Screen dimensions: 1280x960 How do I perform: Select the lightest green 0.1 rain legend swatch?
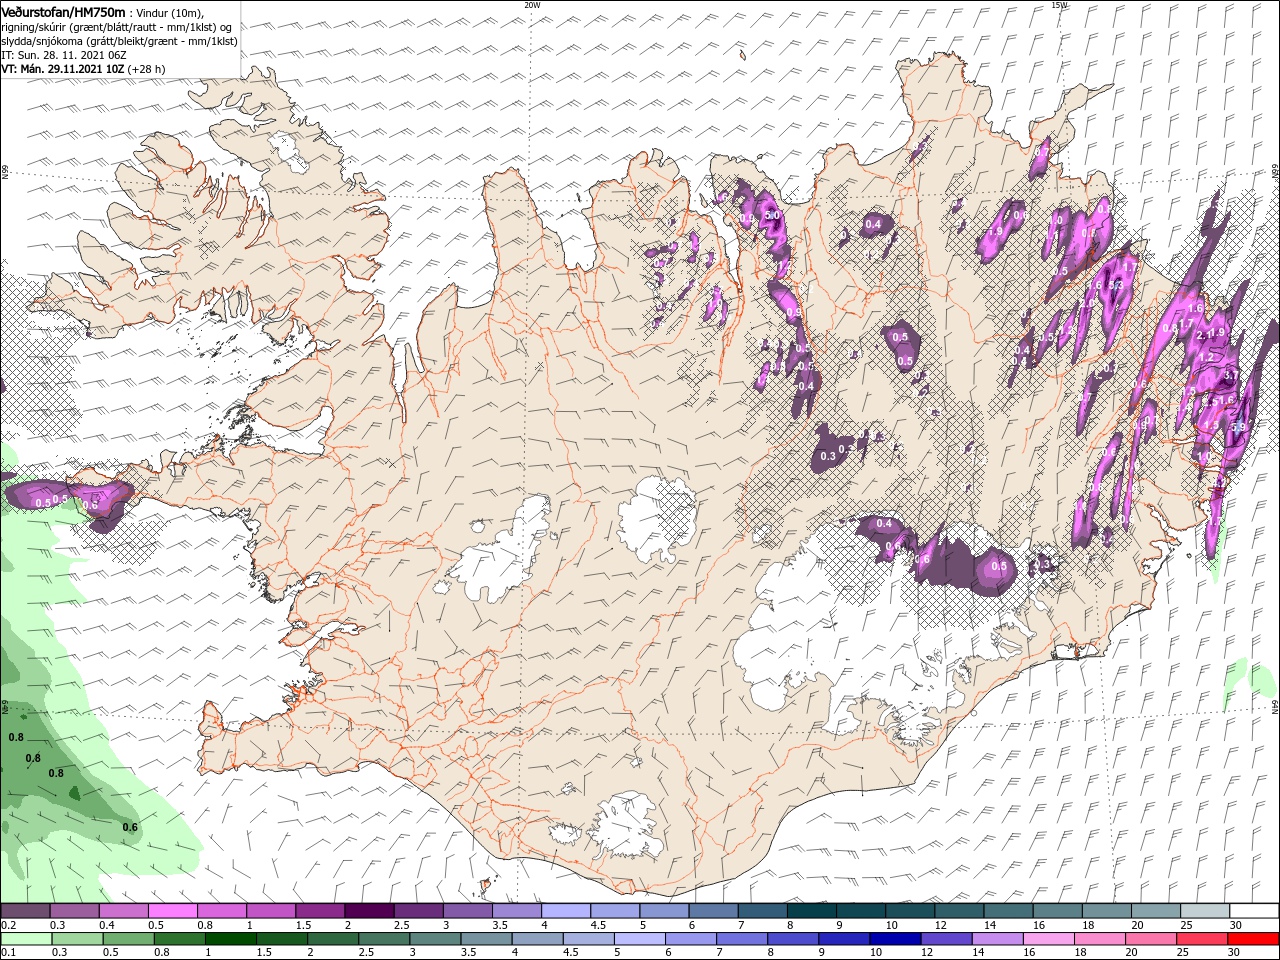click(x=25, y=939)
